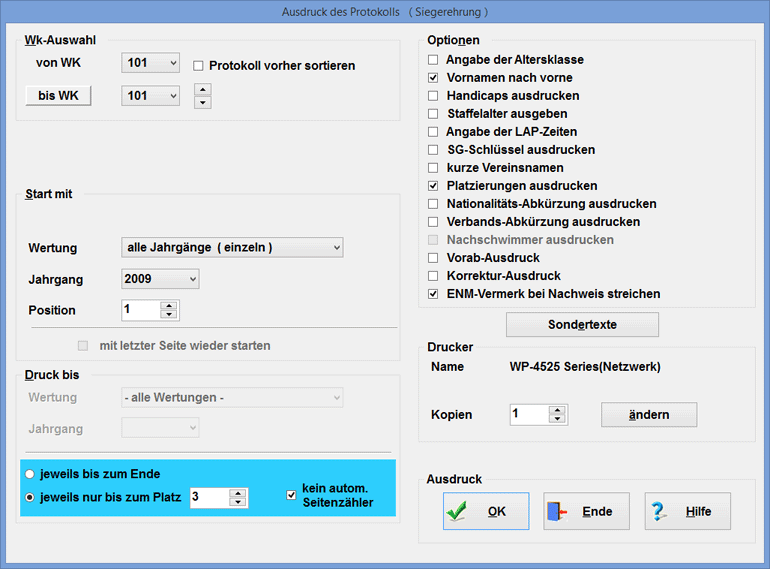Toggle 'Platzierungen ausdrucken' checkbox

pyautogui.click(x=433, y=186)
